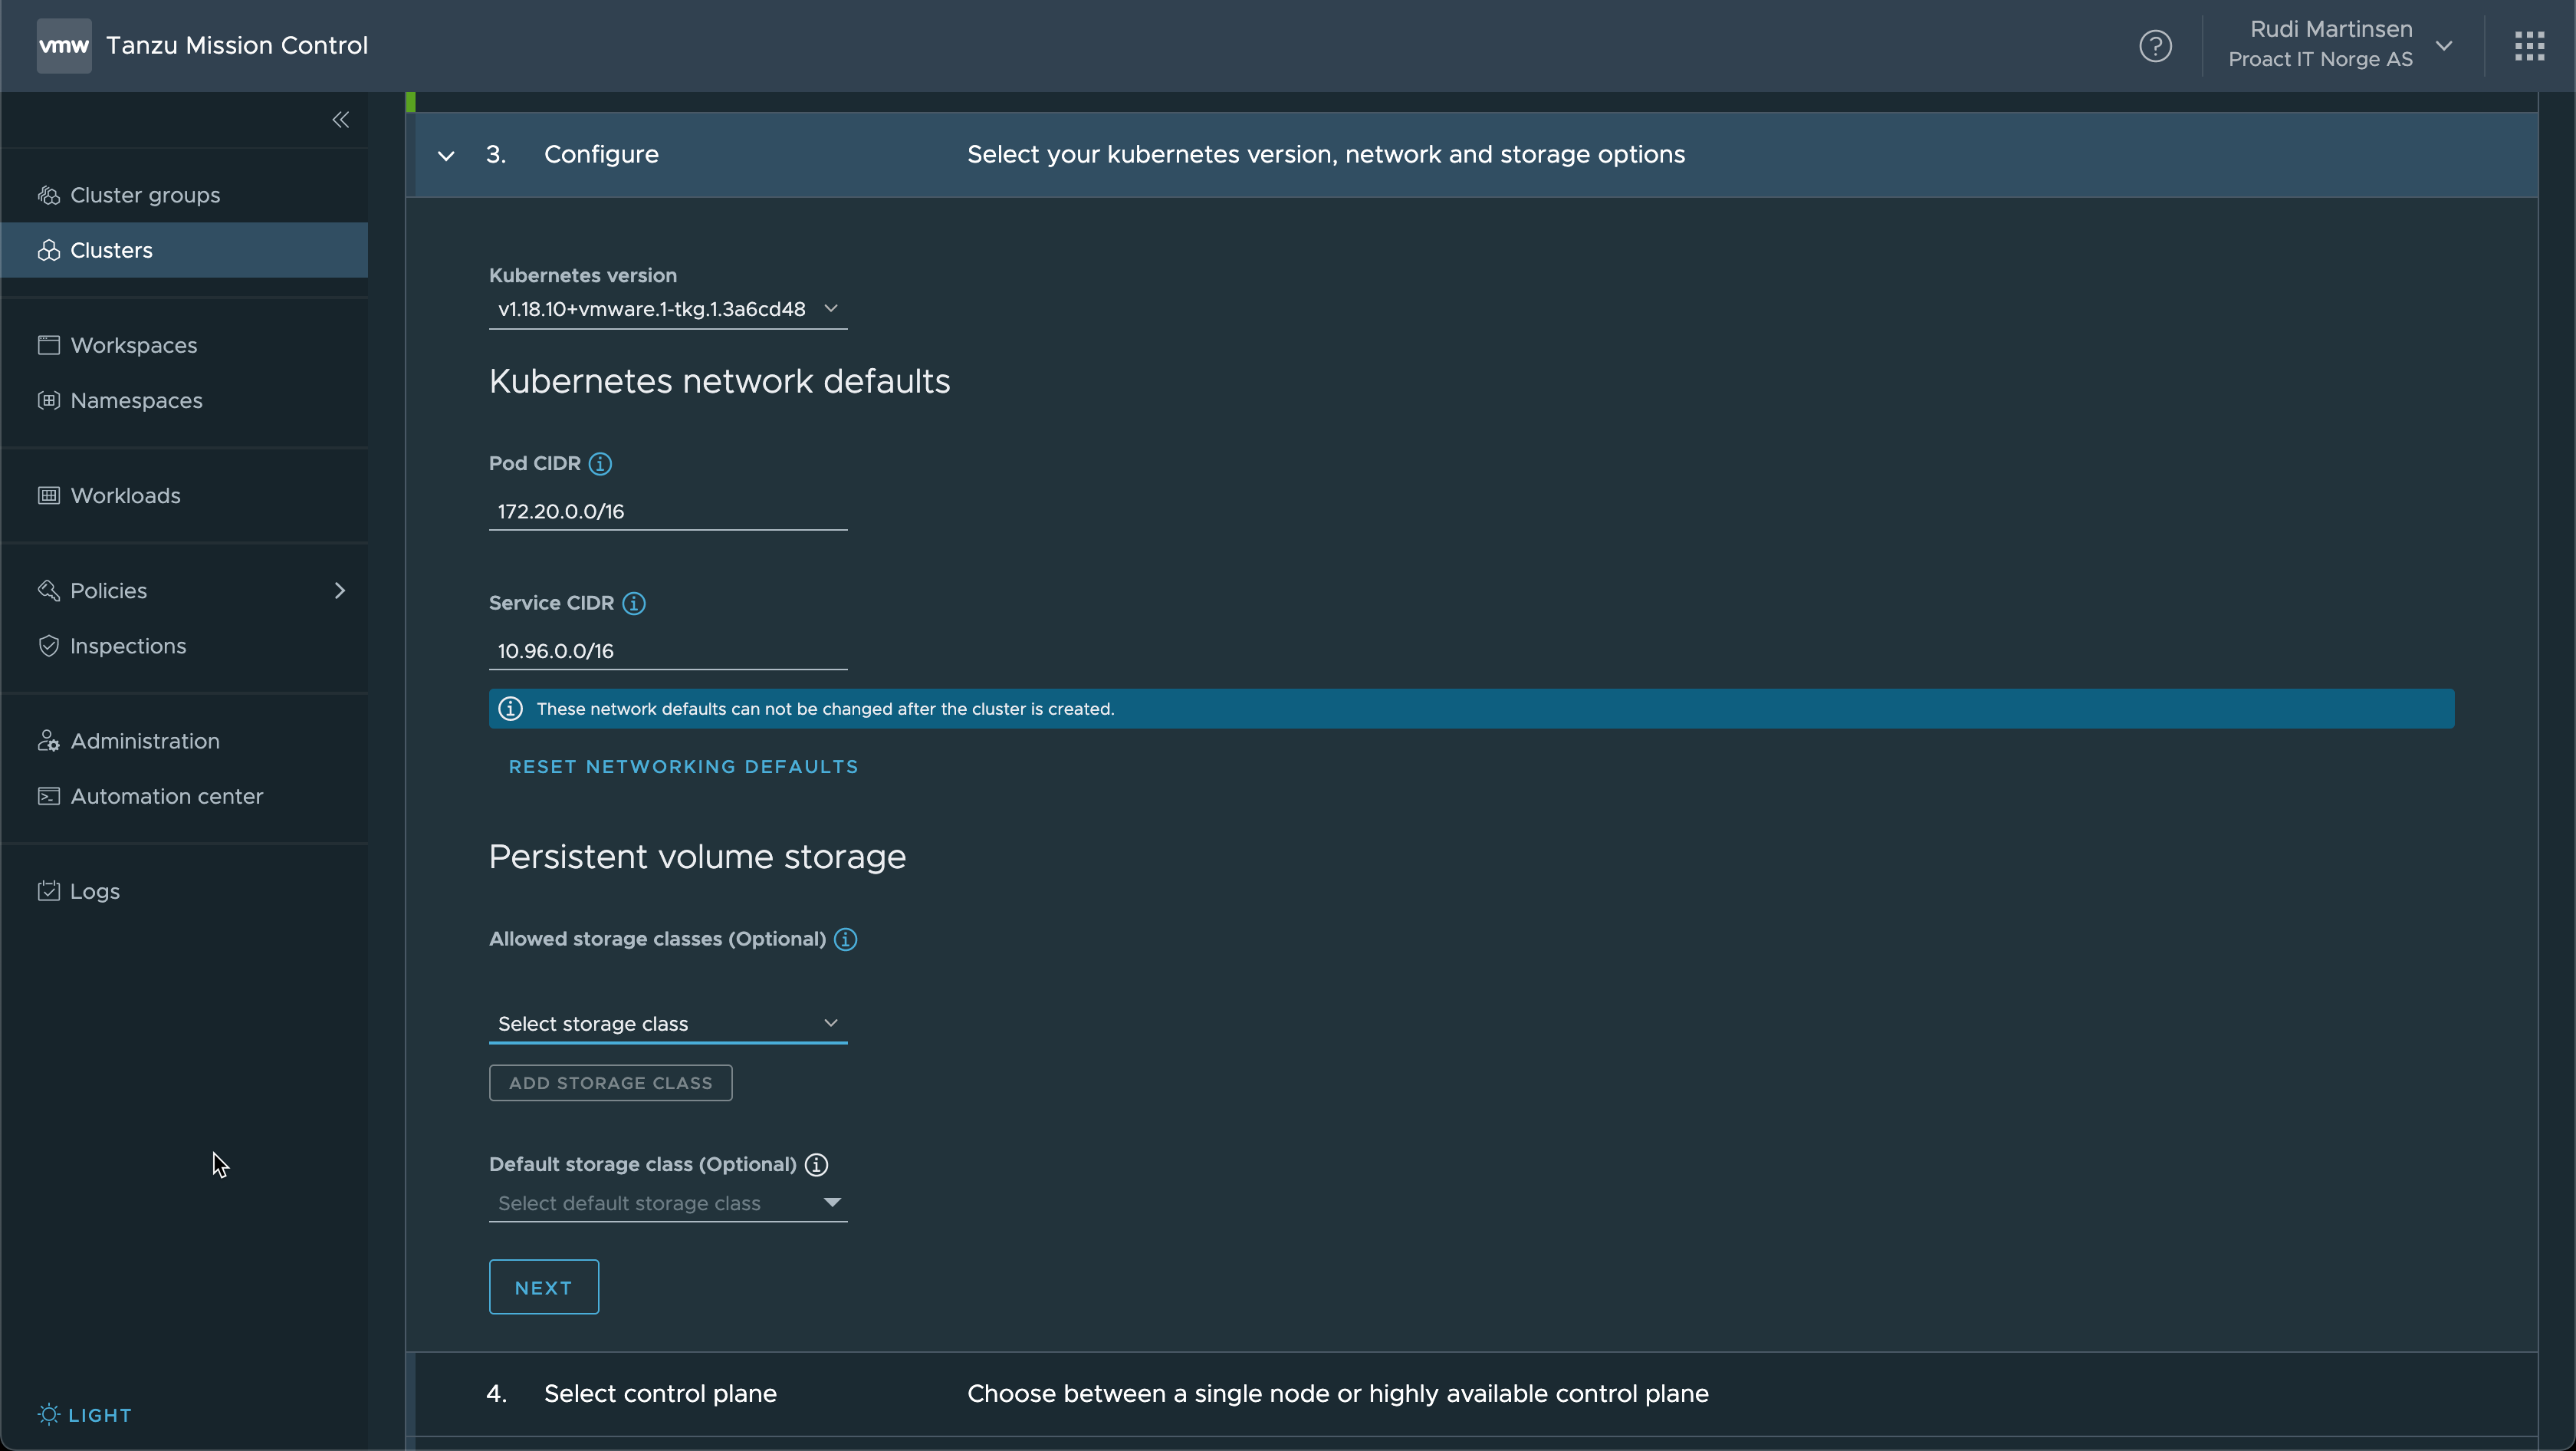Click the info icon in network defaults banner
2576x1451 pixels.
click(511, 709)
